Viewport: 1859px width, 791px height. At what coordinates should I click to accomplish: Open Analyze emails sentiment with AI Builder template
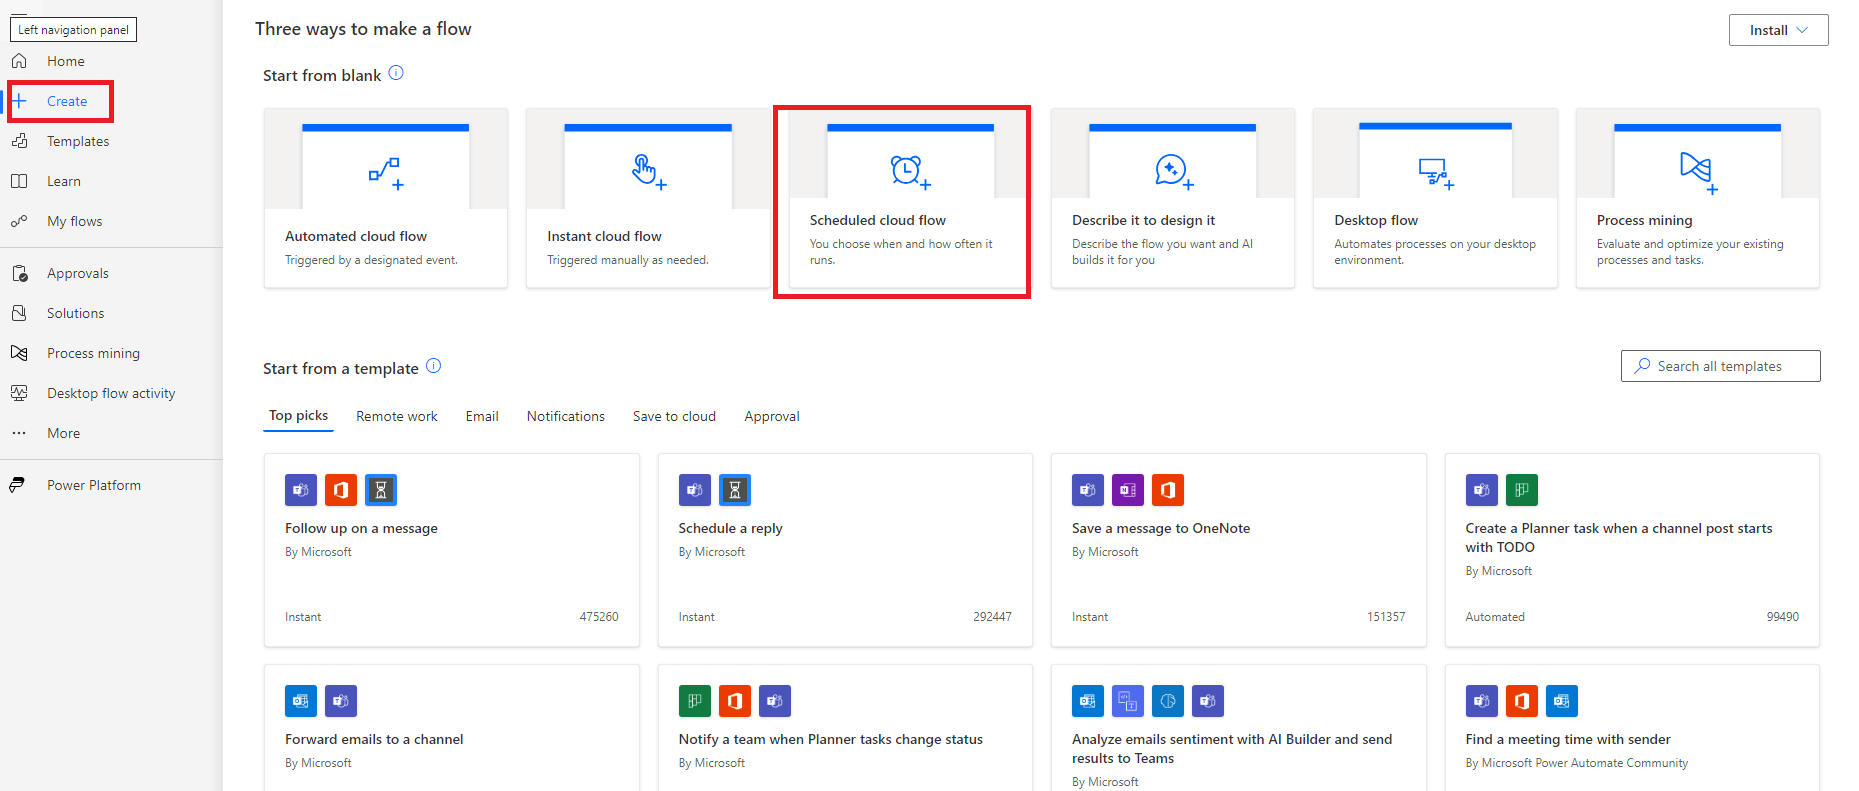(x=1238, y=728)
